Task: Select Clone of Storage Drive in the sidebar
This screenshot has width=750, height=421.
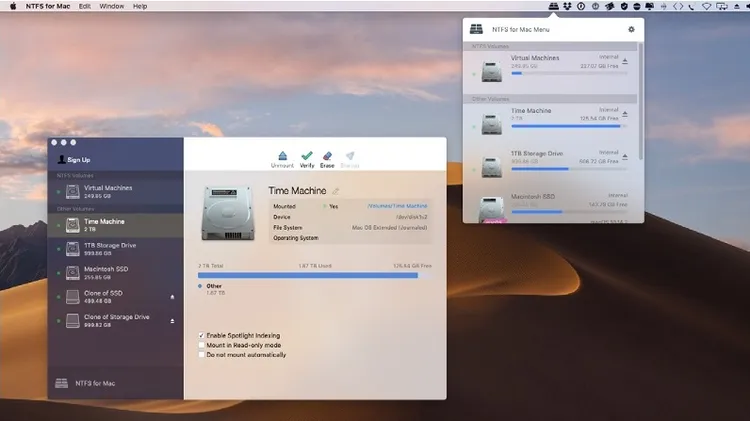Action: click(115, 321)
